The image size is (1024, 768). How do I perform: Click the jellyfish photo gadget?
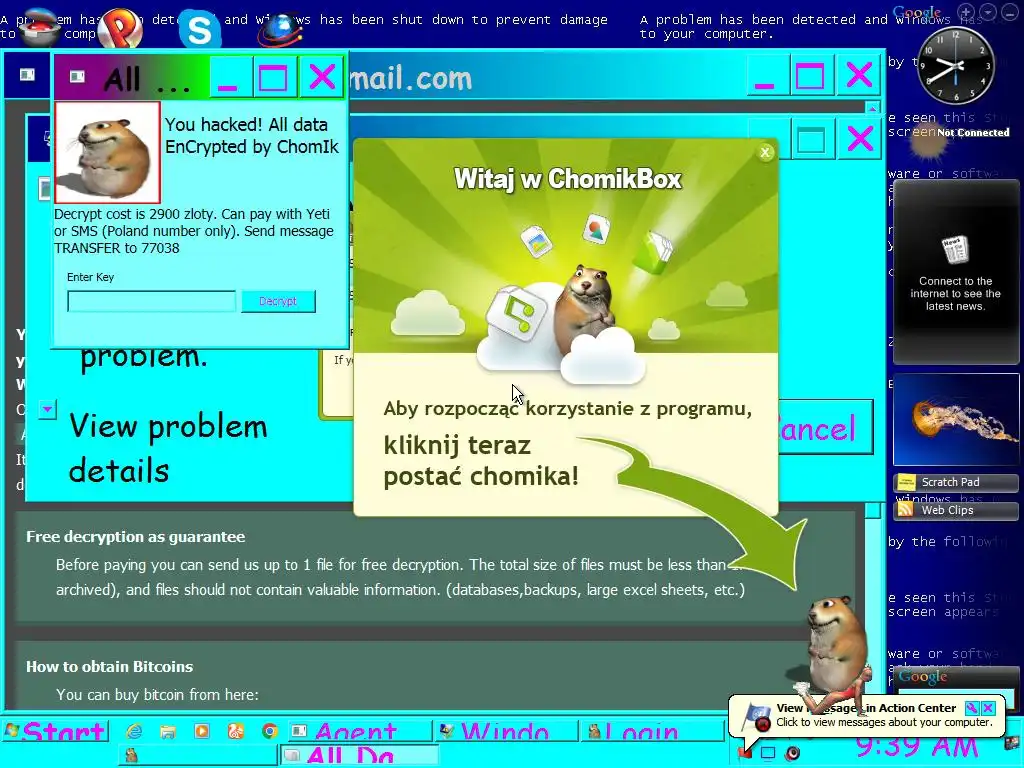pos(955,419)
